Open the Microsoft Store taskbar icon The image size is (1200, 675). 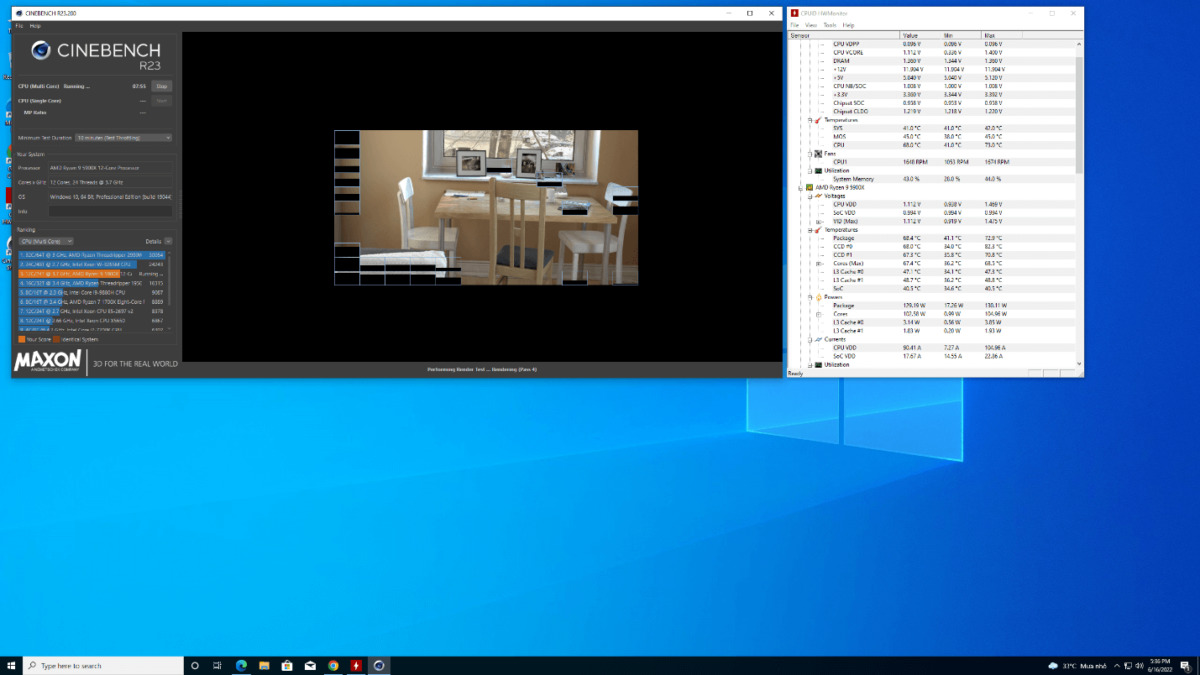pyautogui.click(x=287, y=665)
